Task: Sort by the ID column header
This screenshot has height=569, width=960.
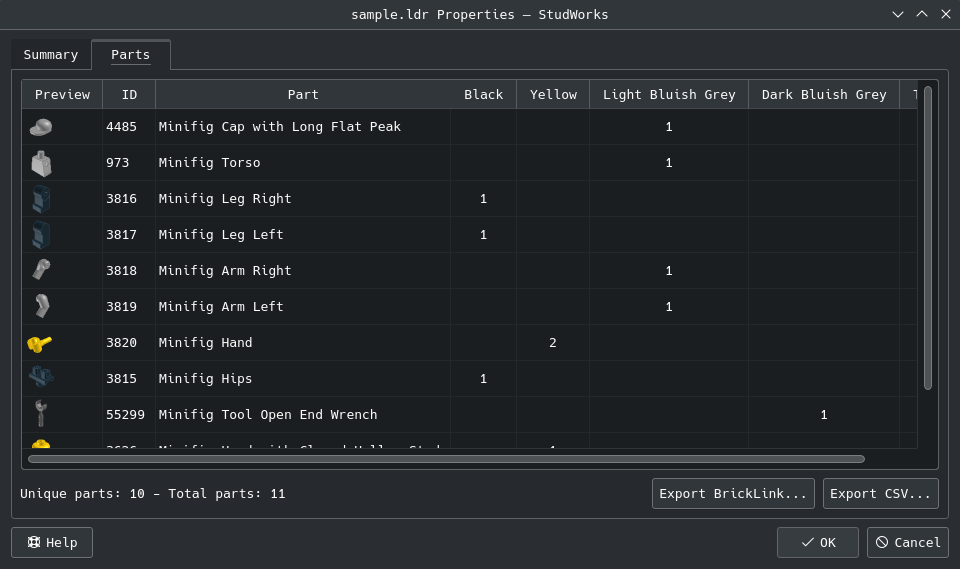Action: [x=129, y=94]
